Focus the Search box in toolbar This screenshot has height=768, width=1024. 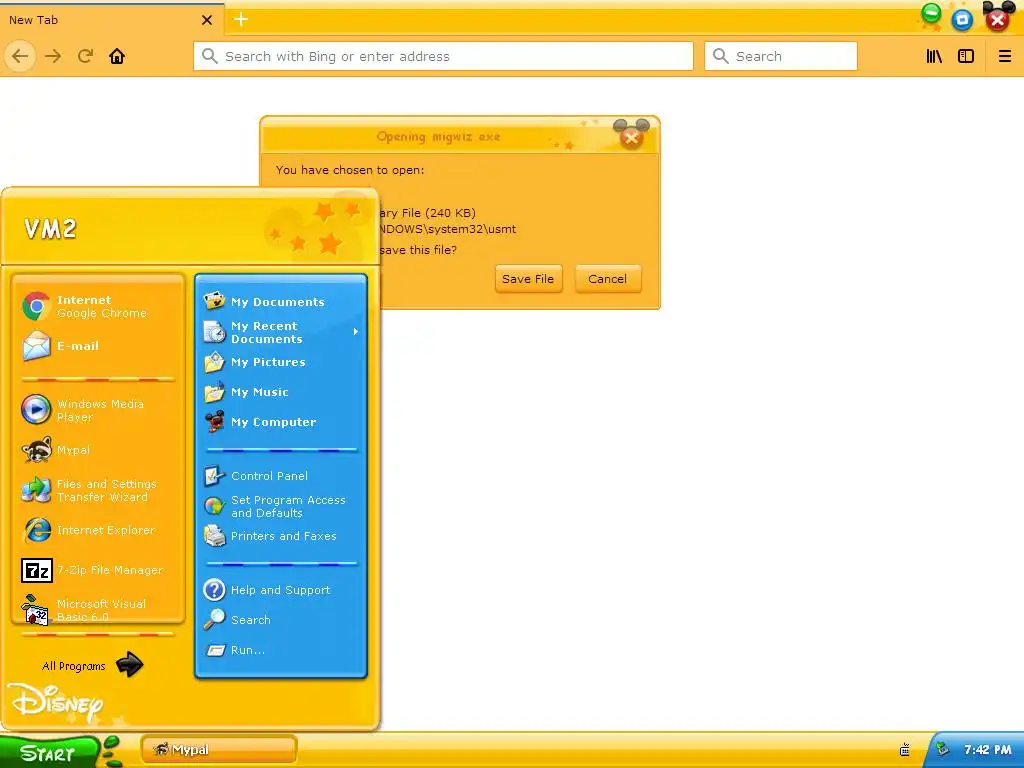781,56
